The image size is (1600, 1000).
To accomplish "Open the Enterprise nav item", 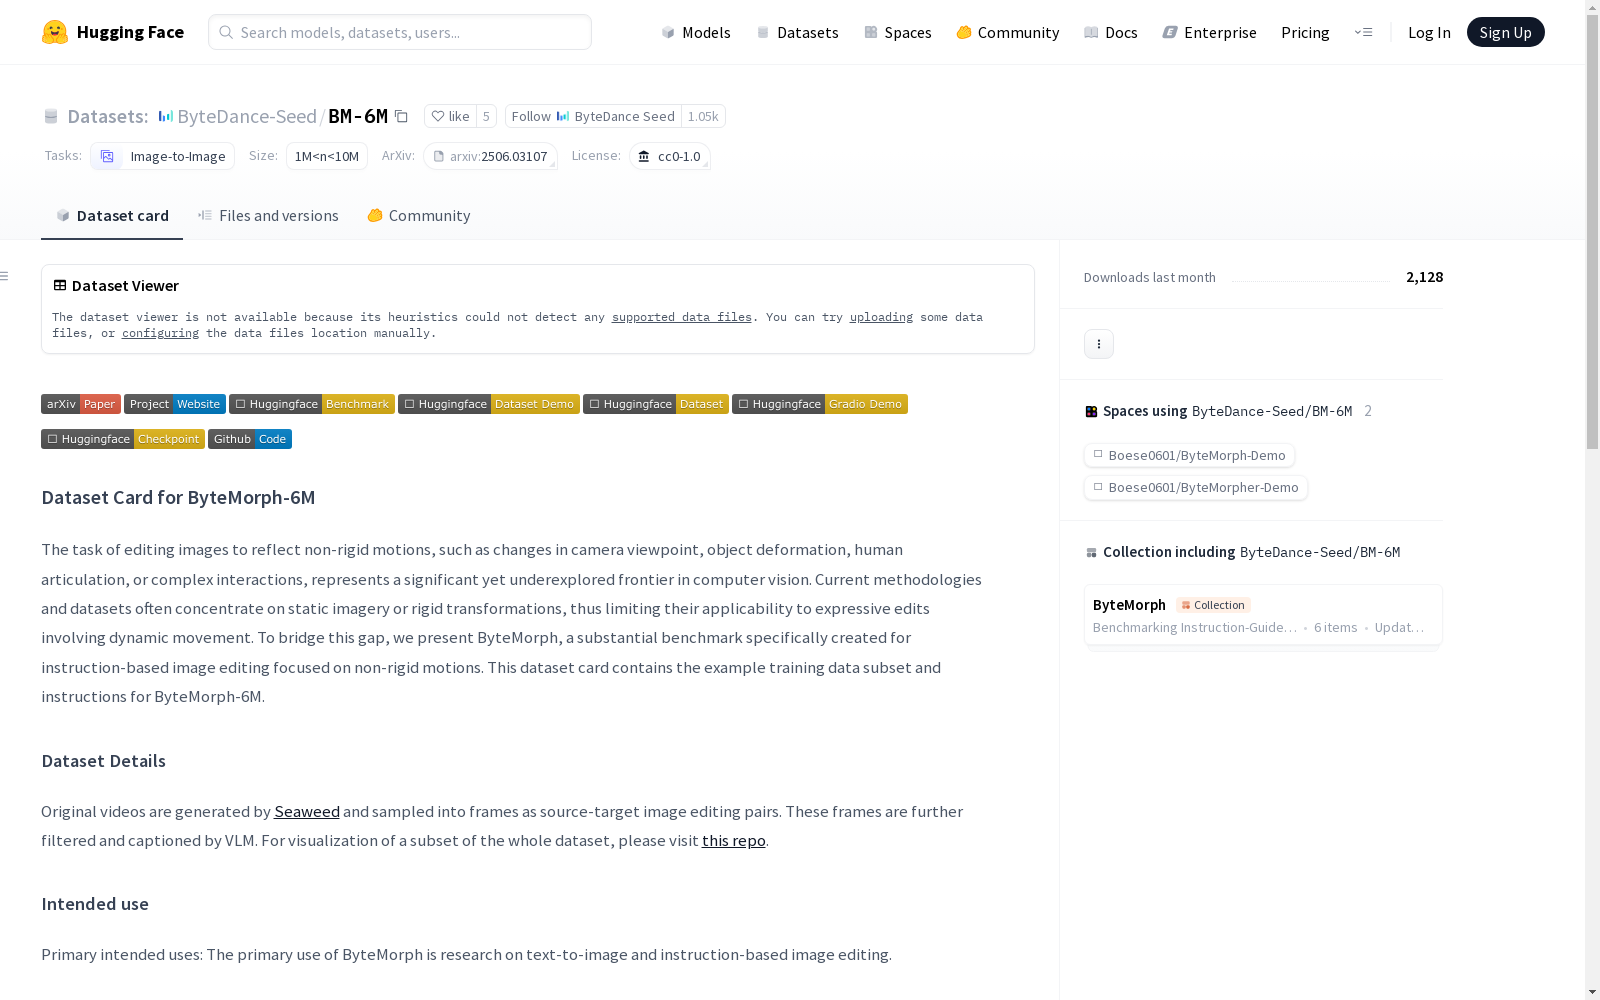I will tap(1210, 32).
